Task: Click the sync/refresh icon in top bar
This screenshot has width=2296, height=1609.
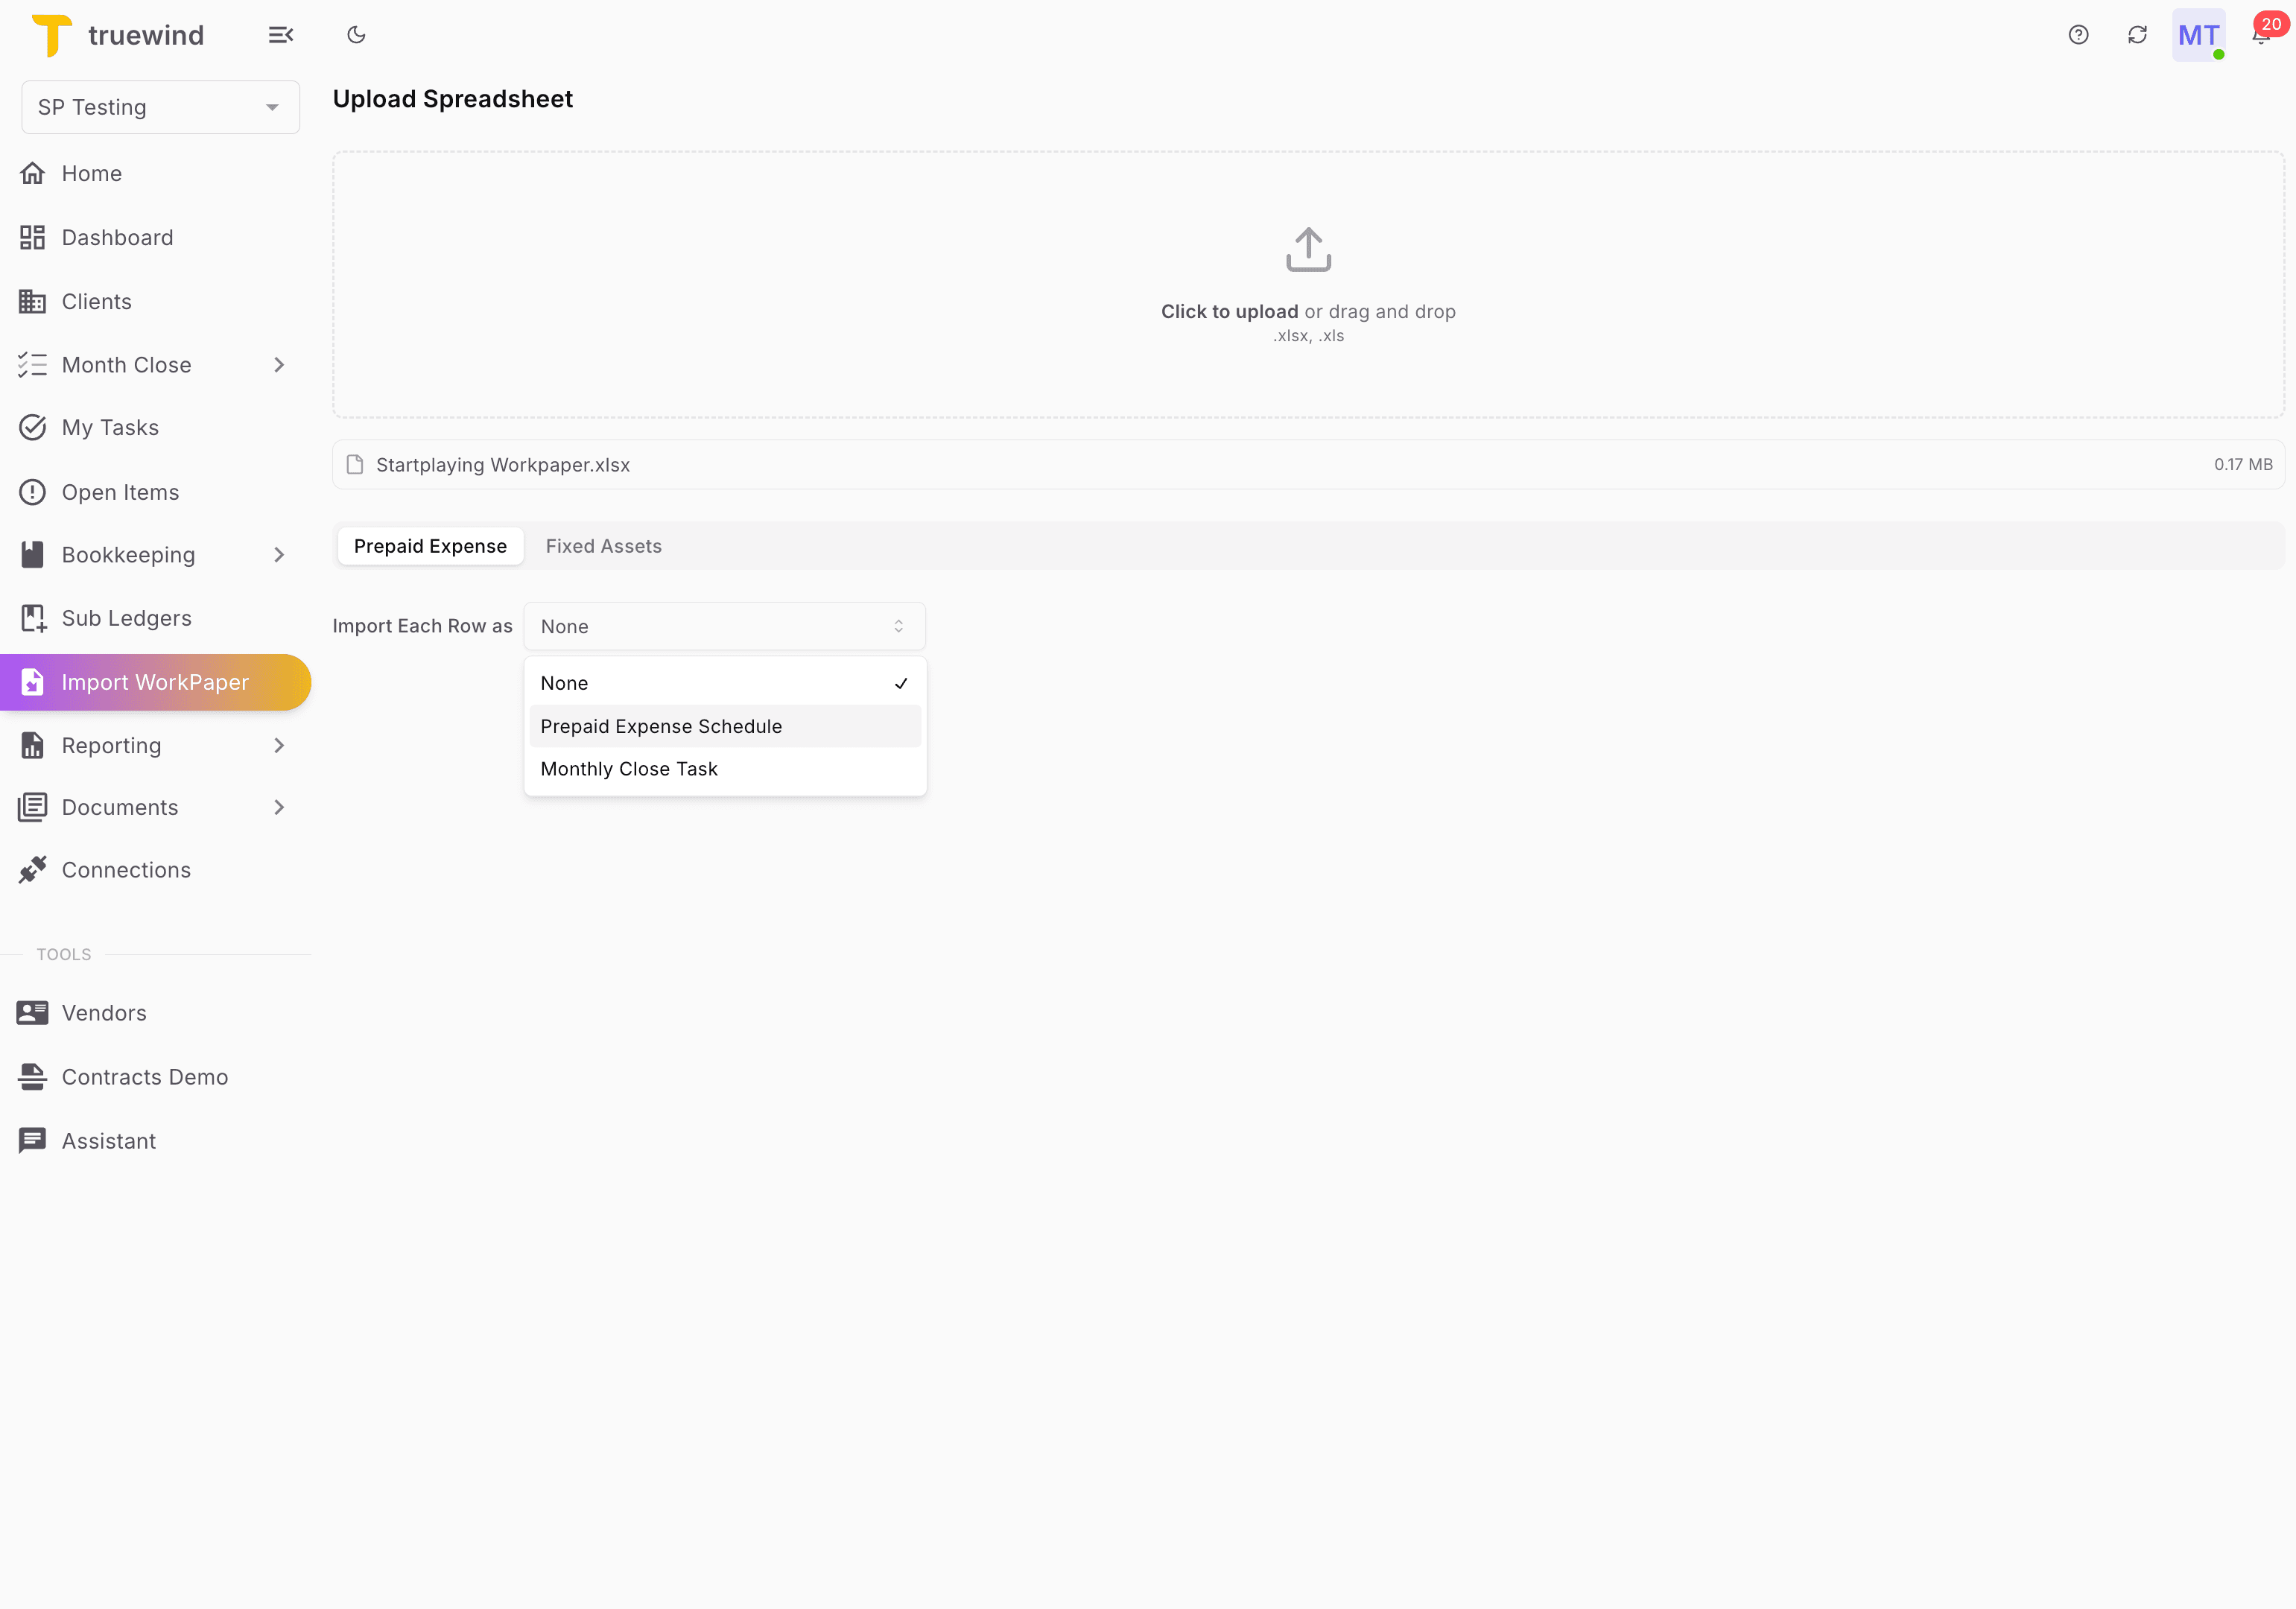Action: [x=2137, y=34]
